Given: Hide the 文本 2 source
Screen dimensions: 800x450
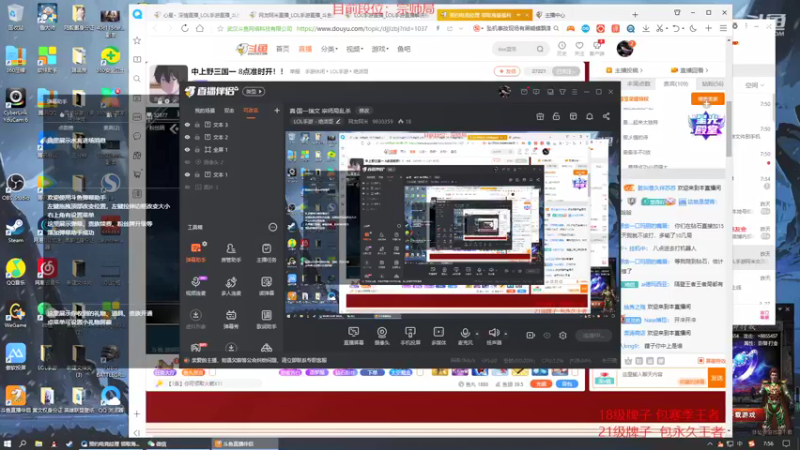Looking at the screenshot, I should coord(187,137).
